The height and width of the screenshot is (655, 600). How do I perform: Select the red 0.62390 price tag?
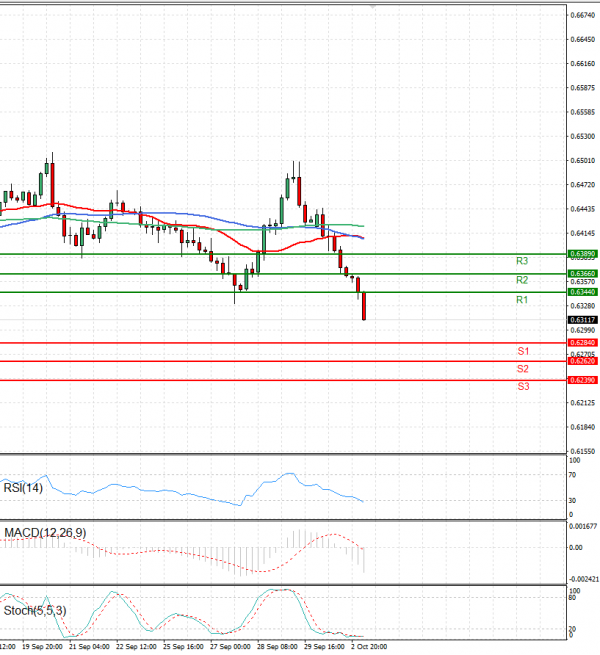(583, 381)
